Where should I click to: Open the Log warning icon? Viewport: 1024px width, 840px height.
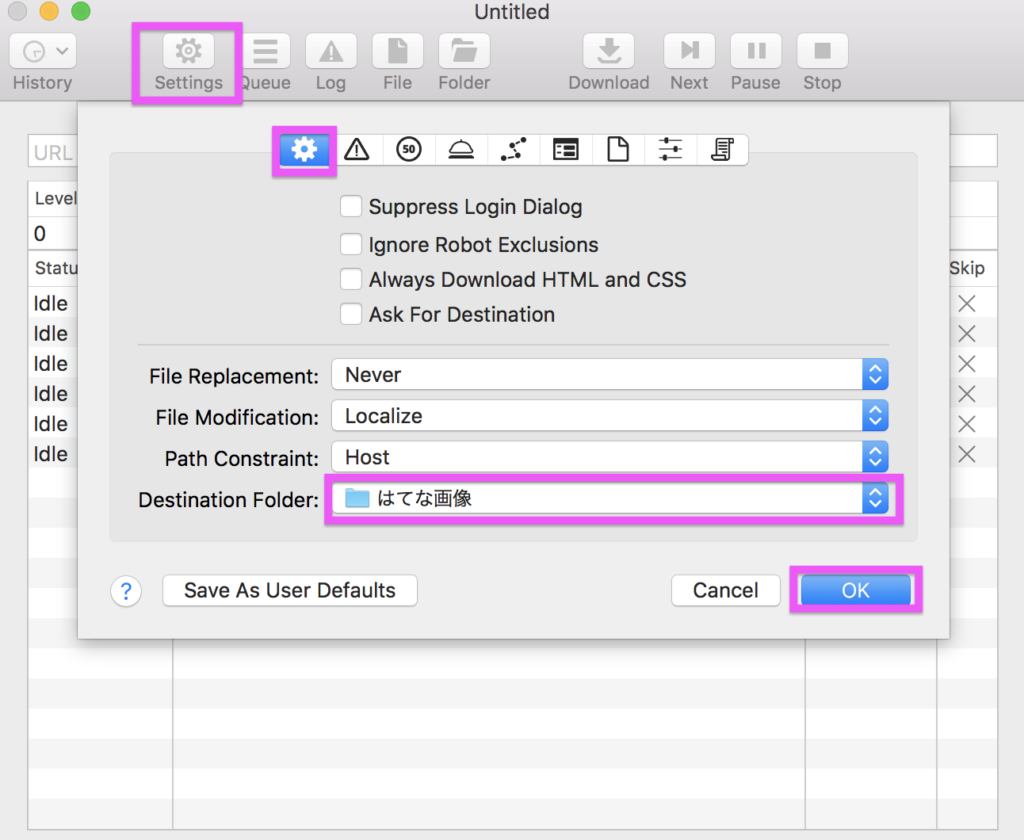[331, 51]
